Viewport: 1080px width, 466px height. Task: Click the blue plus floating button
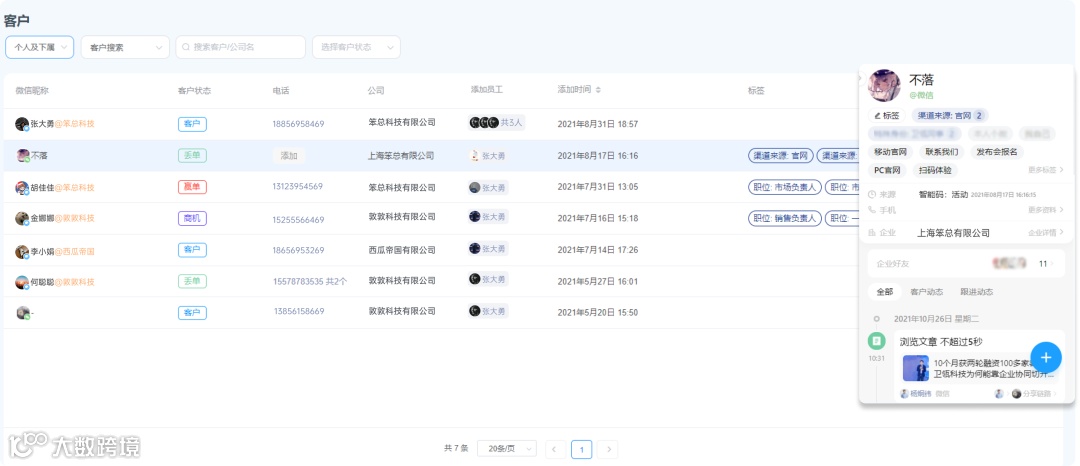pos(1046,357)
